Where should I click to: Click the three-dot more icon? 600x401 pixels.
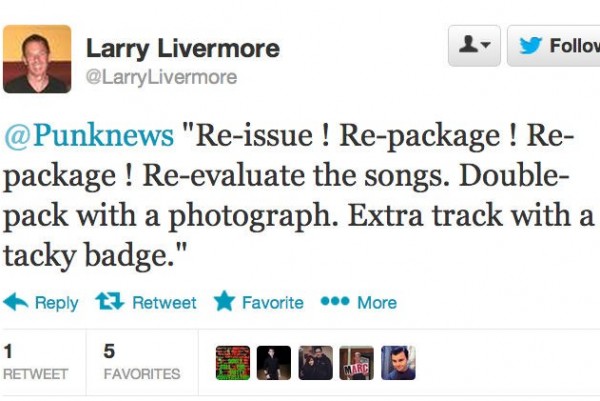(335, 302)
